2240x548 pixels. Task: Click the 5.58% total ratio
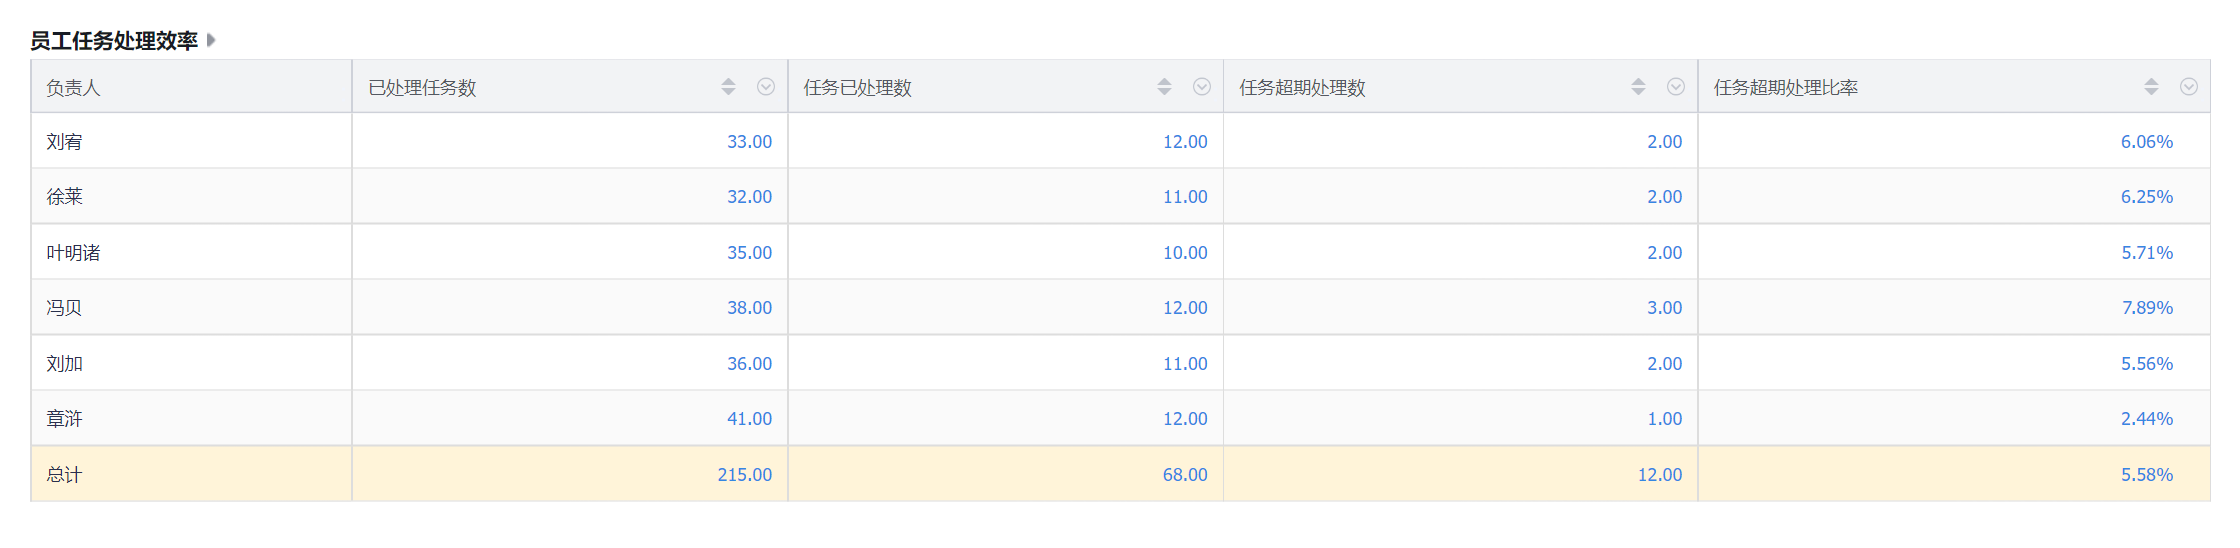coord(2147,475)
